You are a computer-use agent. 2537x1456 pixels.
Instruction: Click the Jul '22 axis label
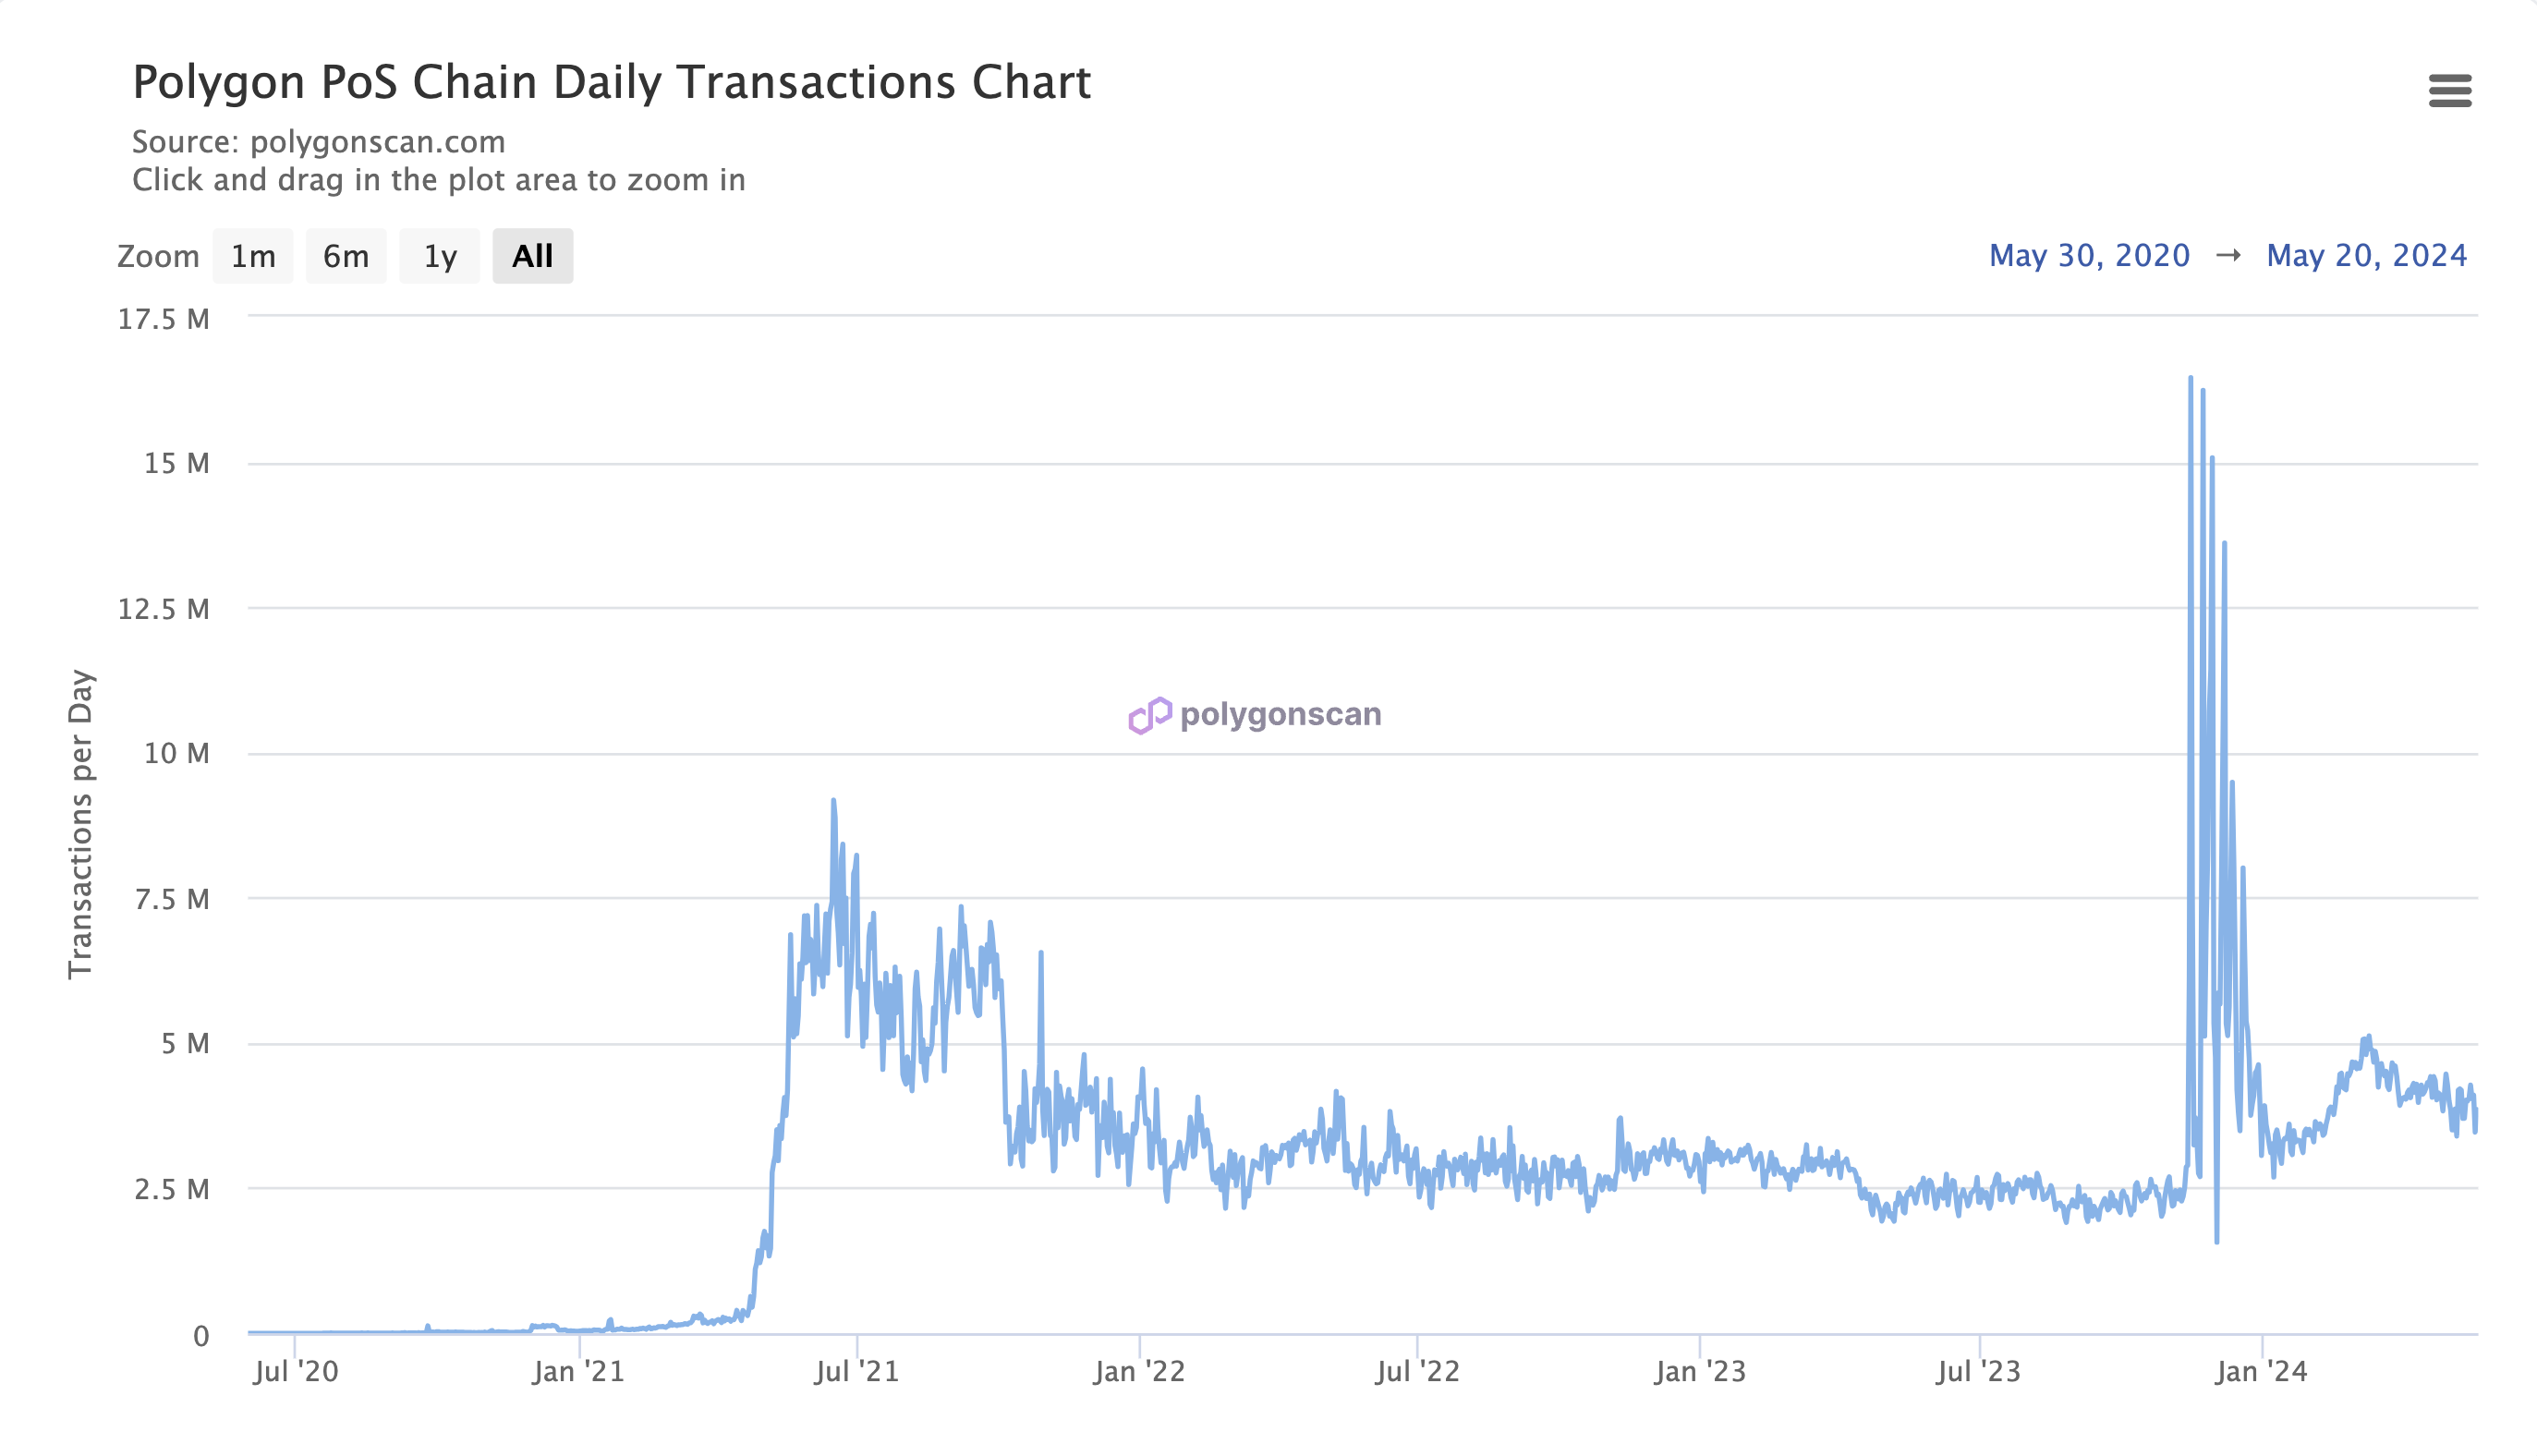point(1418,1371)
